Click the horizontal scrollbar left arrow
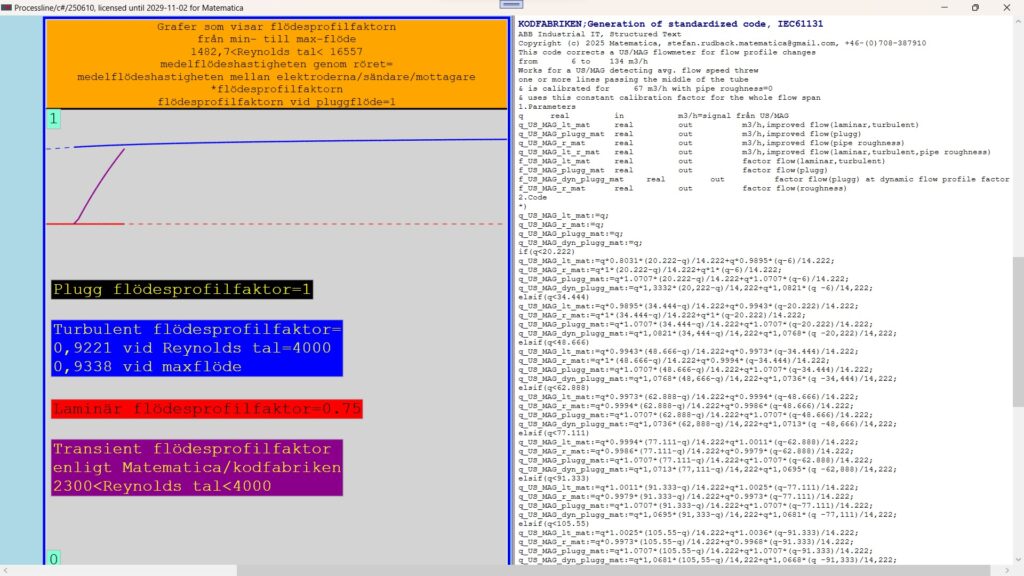This screenshot has height=576, width=1024. click(x=6, y=570)
